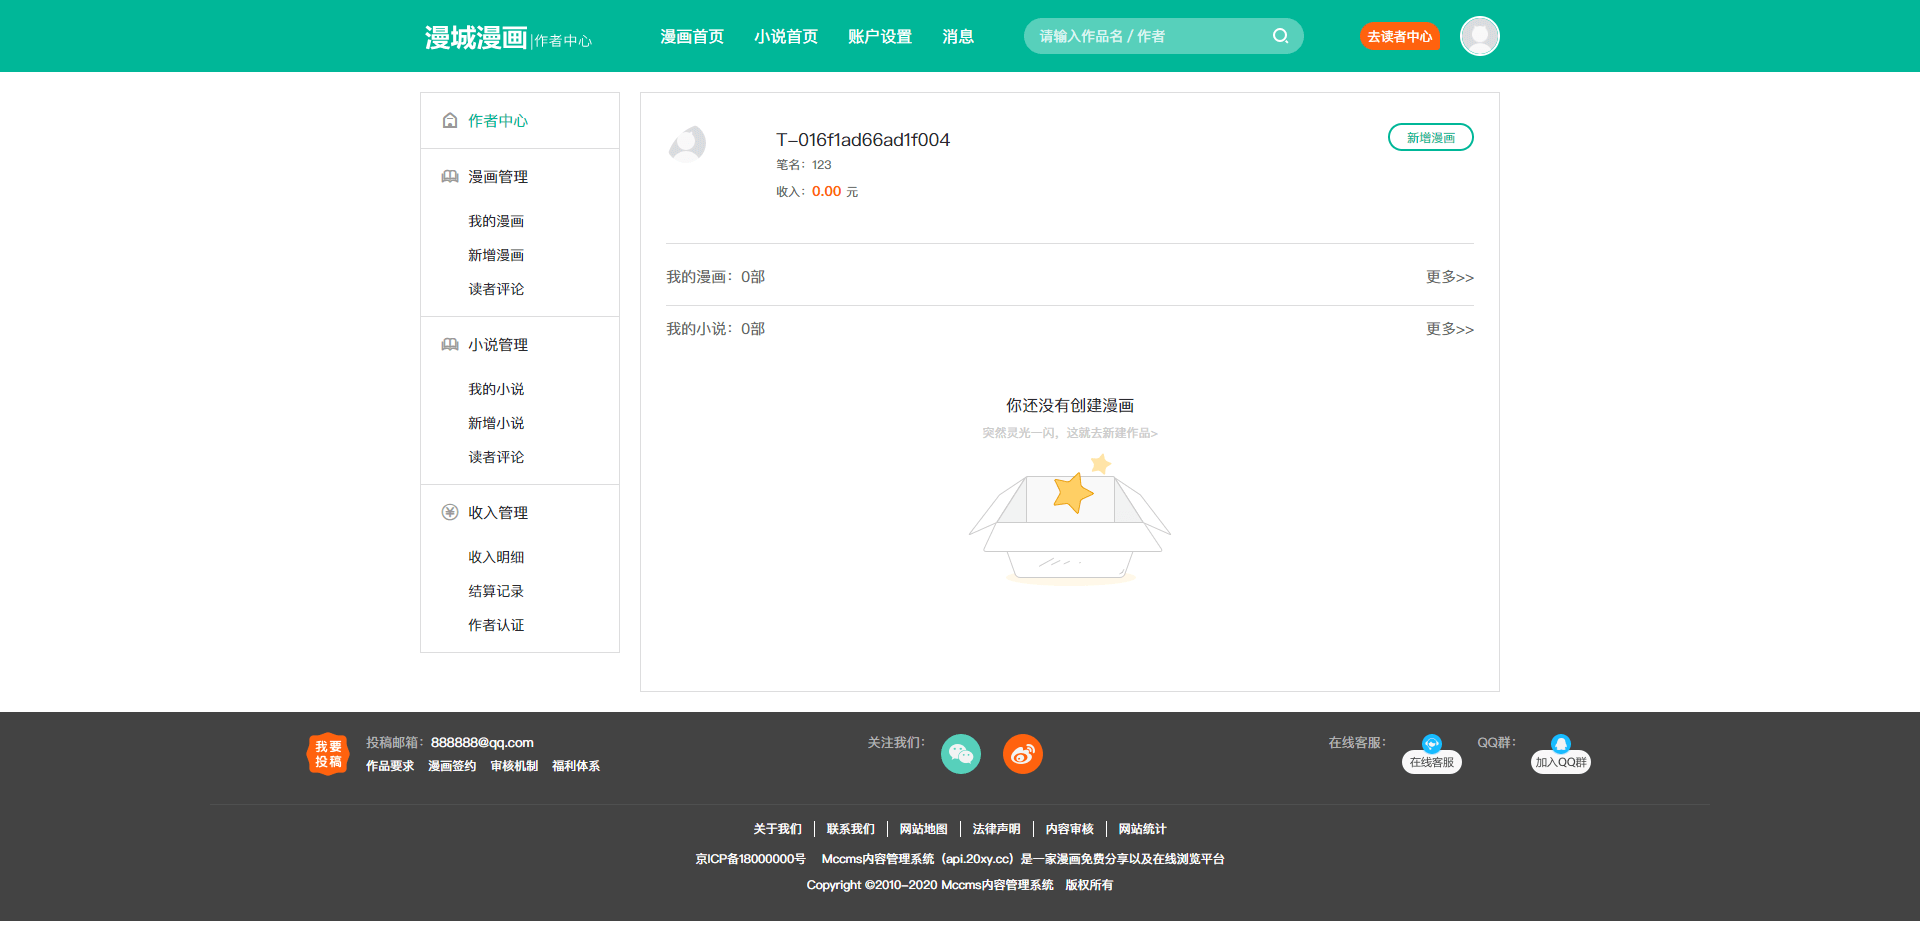Open 账户设置 in top navigation
This screenshot has height=932, width=1920.
[x=880, y=37]
